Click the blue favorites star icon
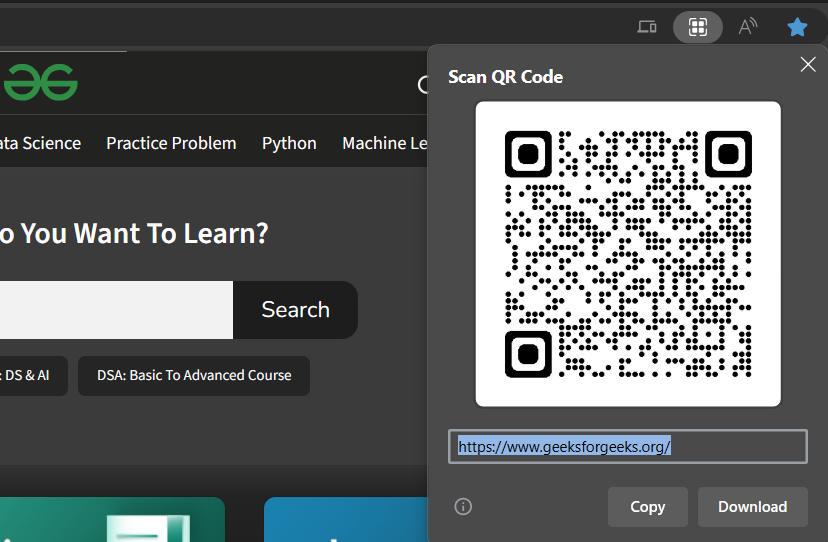 797,27
